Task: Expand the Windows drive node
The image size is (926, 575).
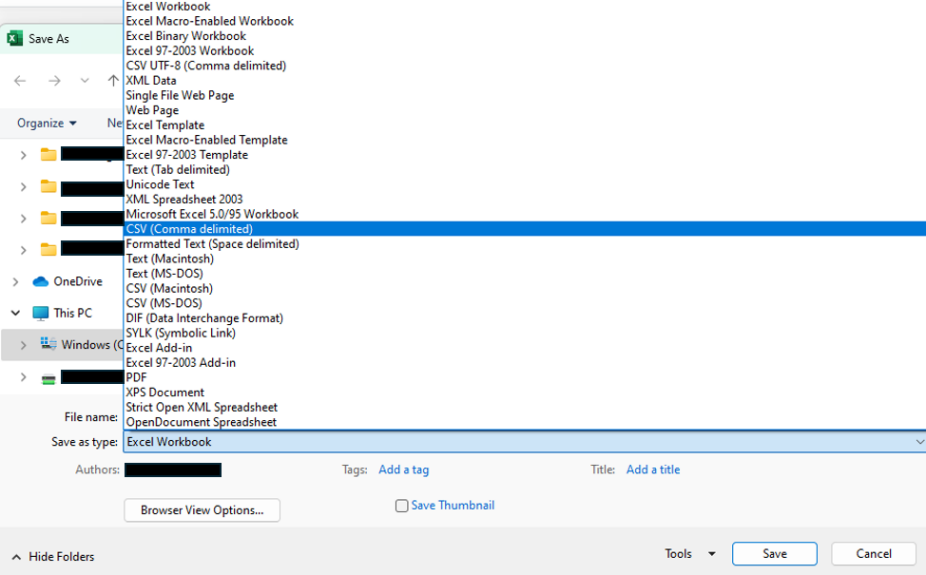Action: pos(23,345)
